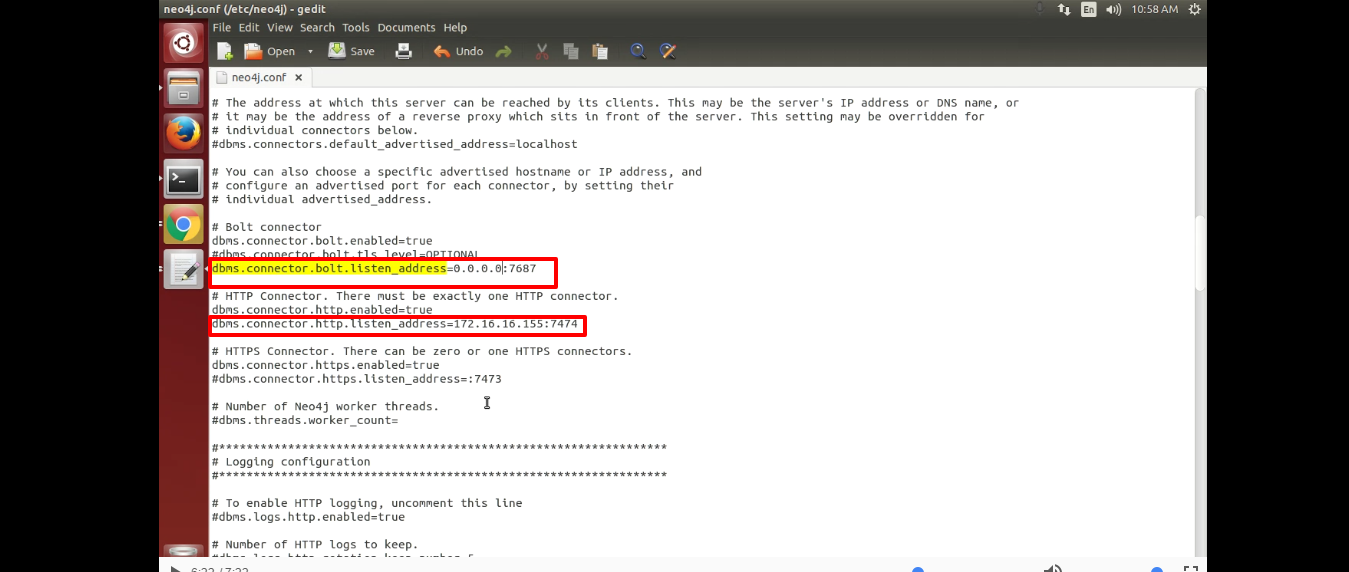
Task: Open Ubuntu Dash from the launcher
Action: coord(183,43)
